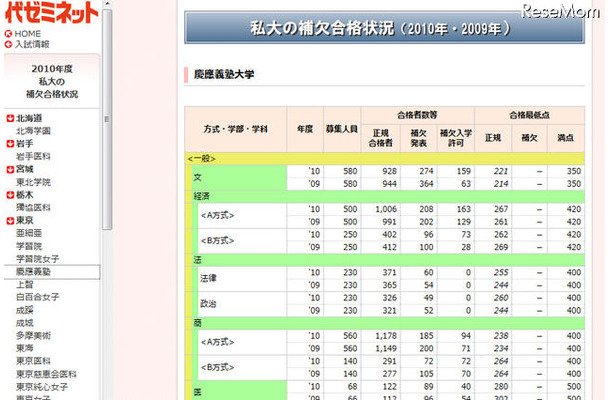Click the 法 faculty green row
Image resolution: width=610 pixels, height=400 pixels.
pyautogui.click(x=388, y=260)
